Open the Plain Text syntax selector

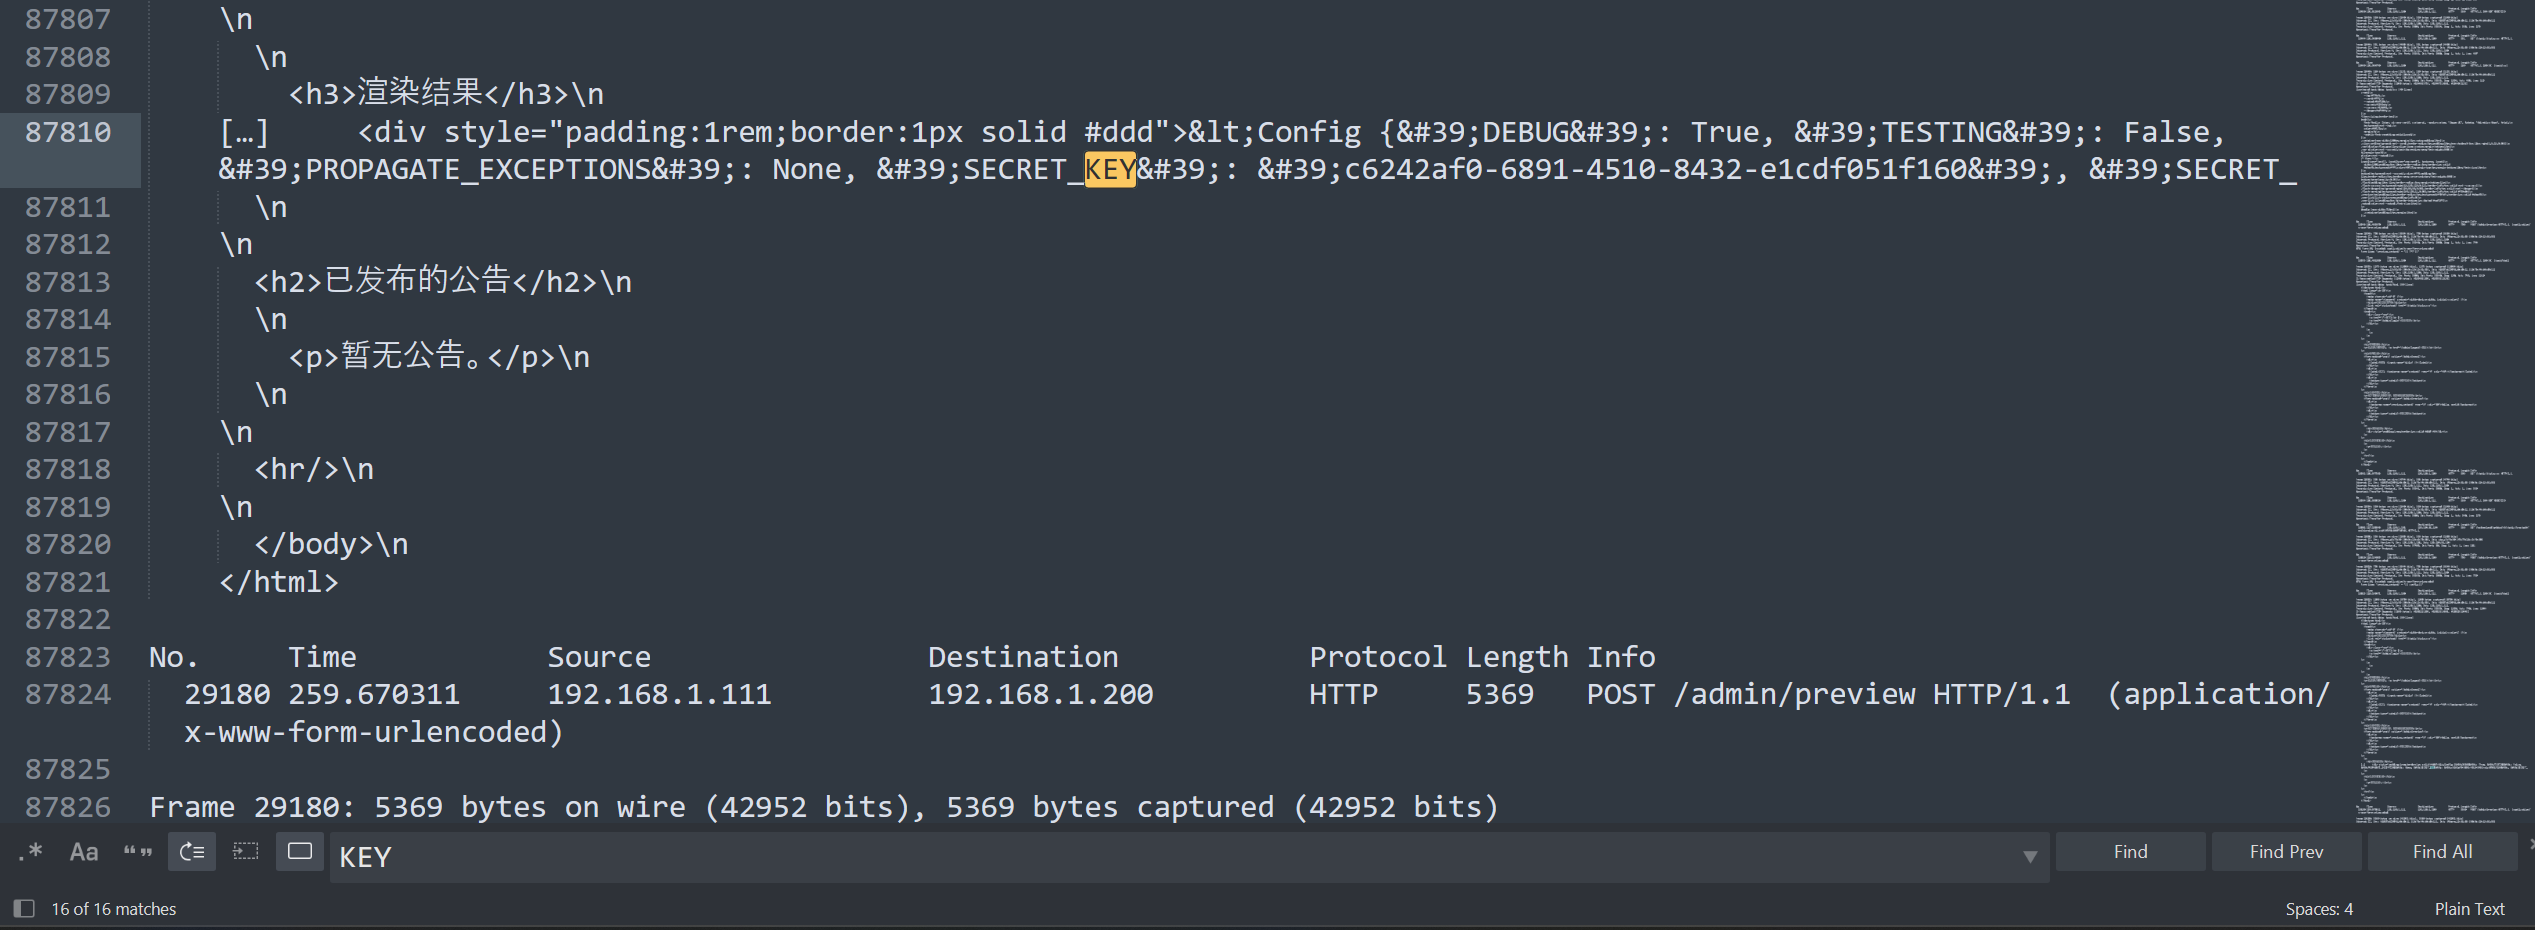[2468, 909]
